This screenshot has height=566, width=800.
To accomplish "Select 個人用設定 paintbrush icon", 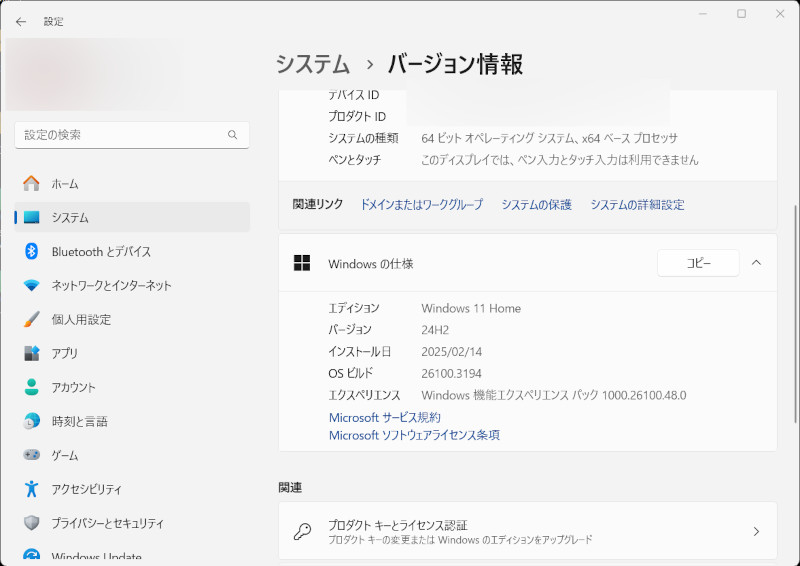I will tap(32, 320).
